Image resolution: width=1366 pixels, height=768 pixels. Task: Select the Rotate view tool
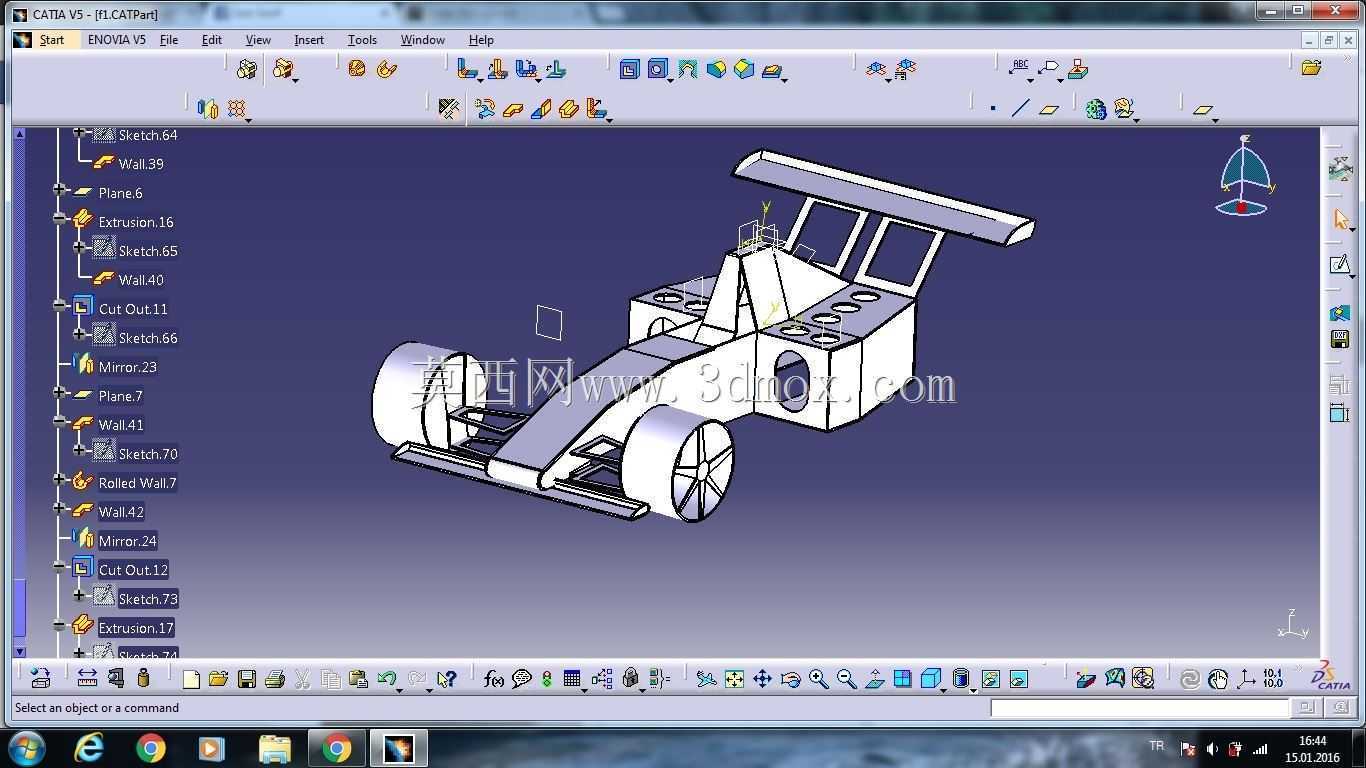pos(790,679)
